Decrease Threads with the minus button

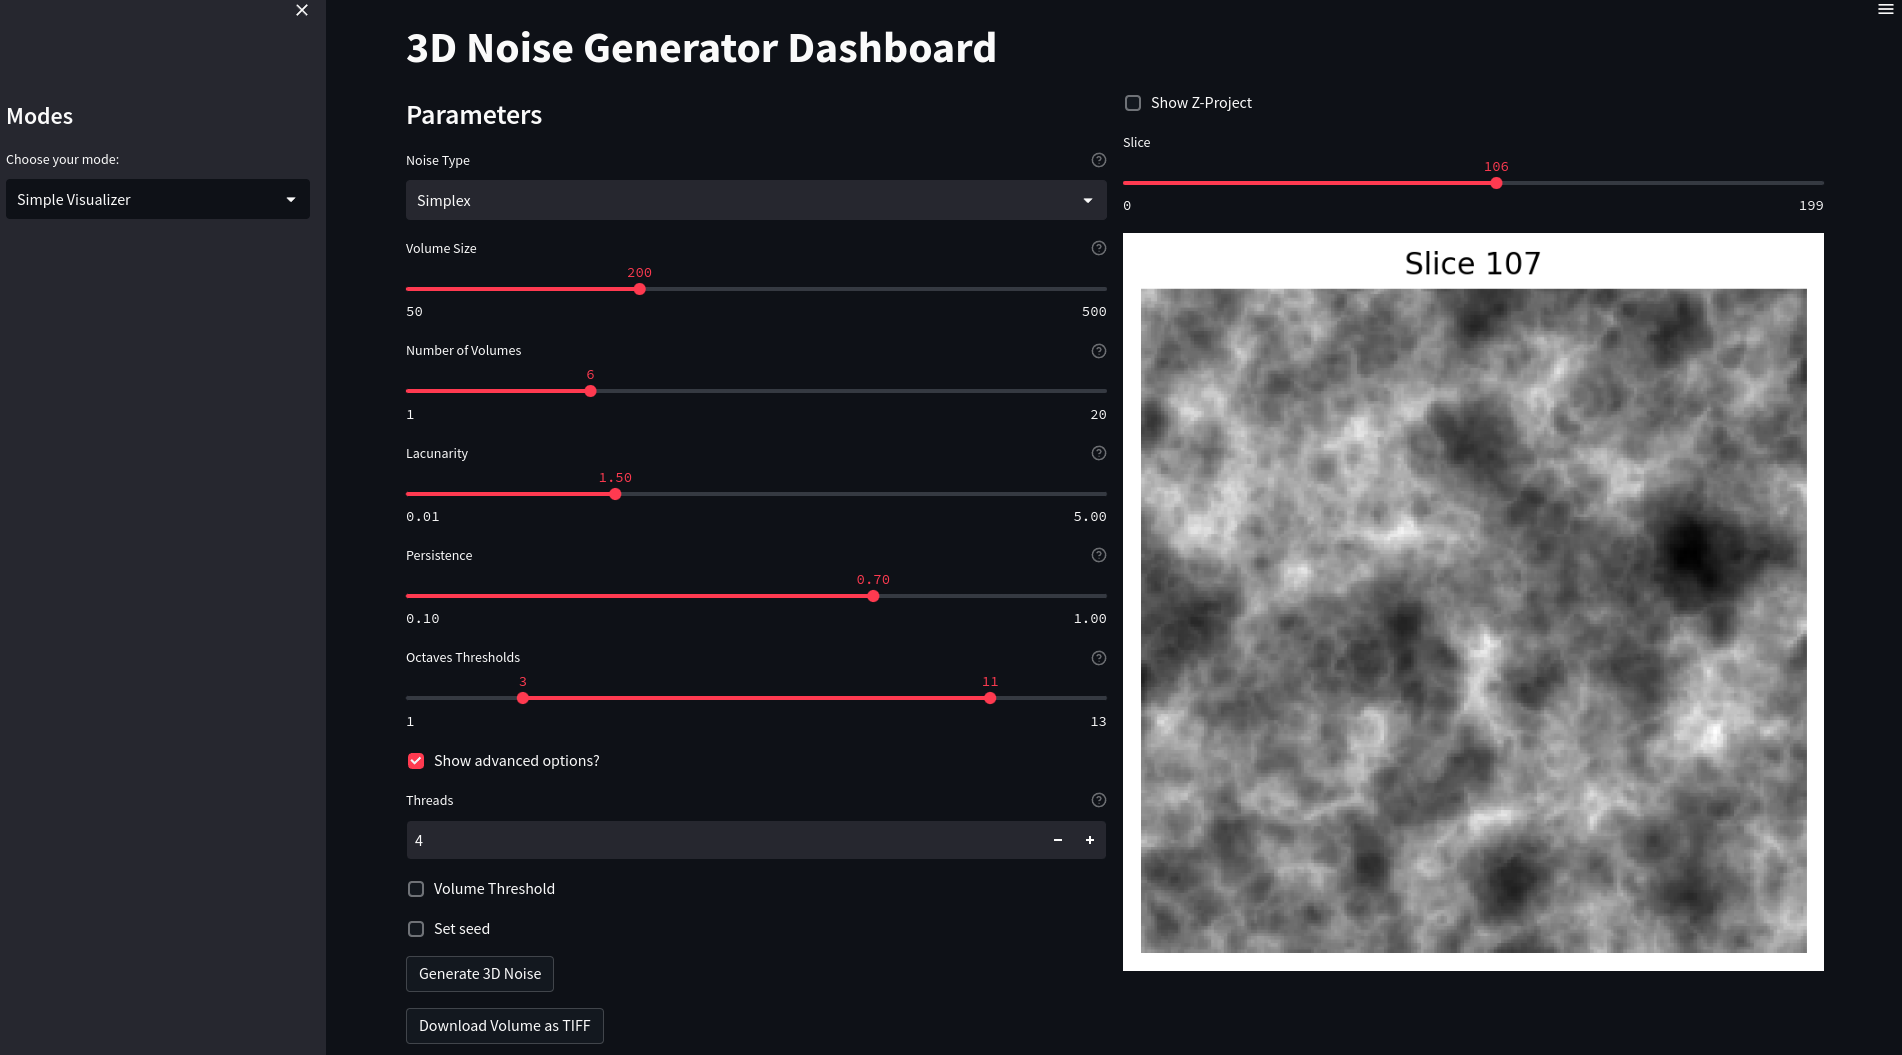tap(1058, 840)
